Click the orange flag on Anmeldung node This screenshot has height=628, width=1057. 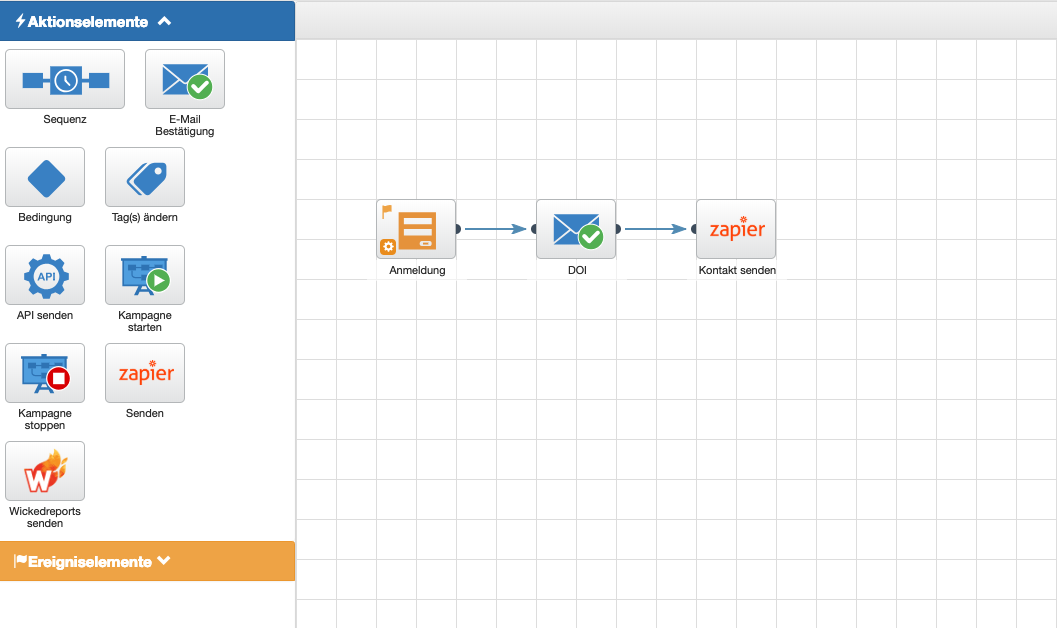pos(387,211)
